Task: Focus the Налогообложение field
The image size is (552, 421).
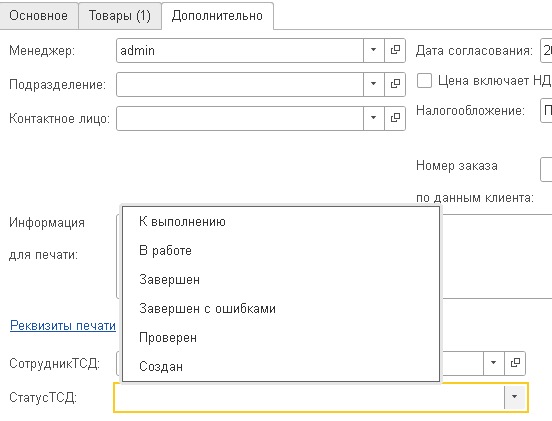Action: pos(546,111)
